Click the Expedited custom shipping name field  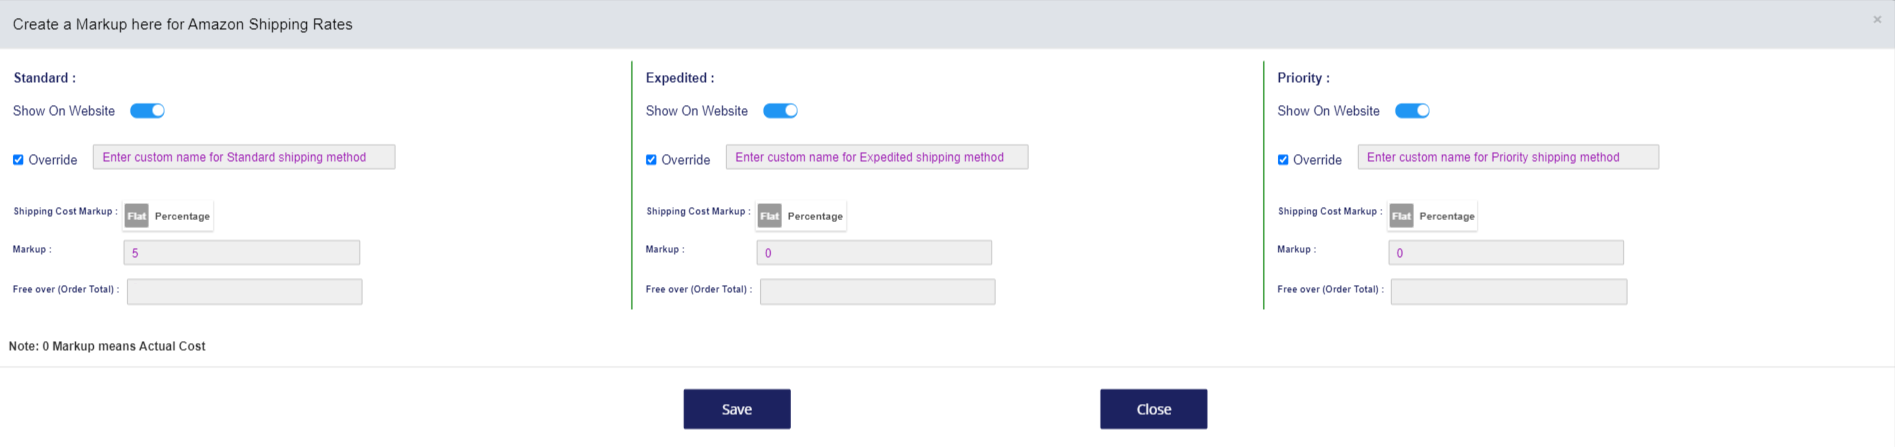(x=877, y=157)
